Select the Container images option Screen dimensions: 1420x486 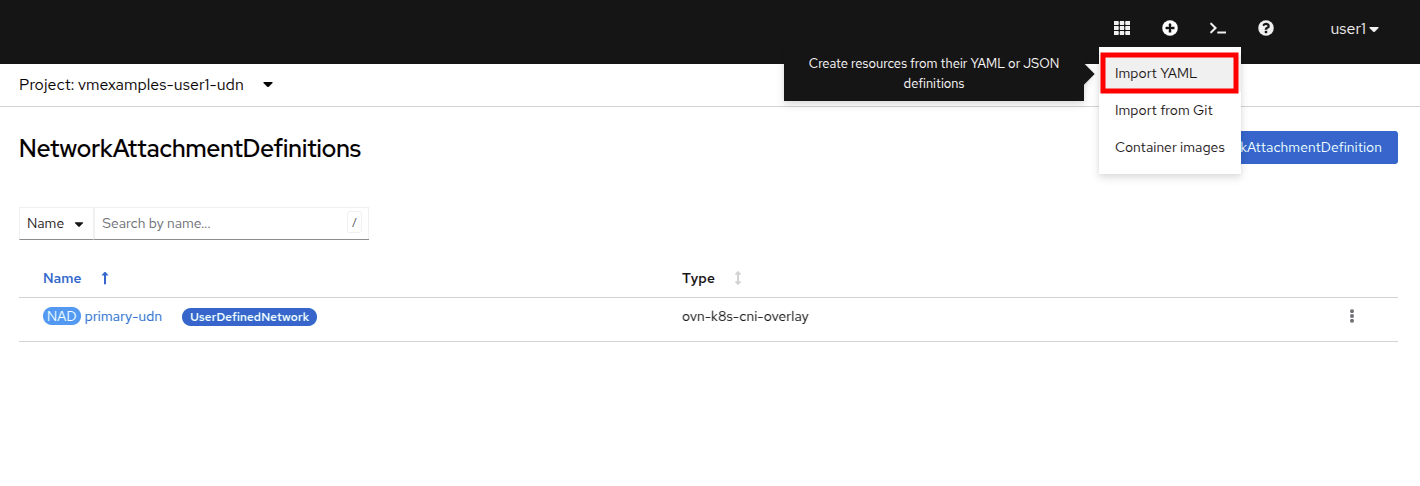point(1169,147)
